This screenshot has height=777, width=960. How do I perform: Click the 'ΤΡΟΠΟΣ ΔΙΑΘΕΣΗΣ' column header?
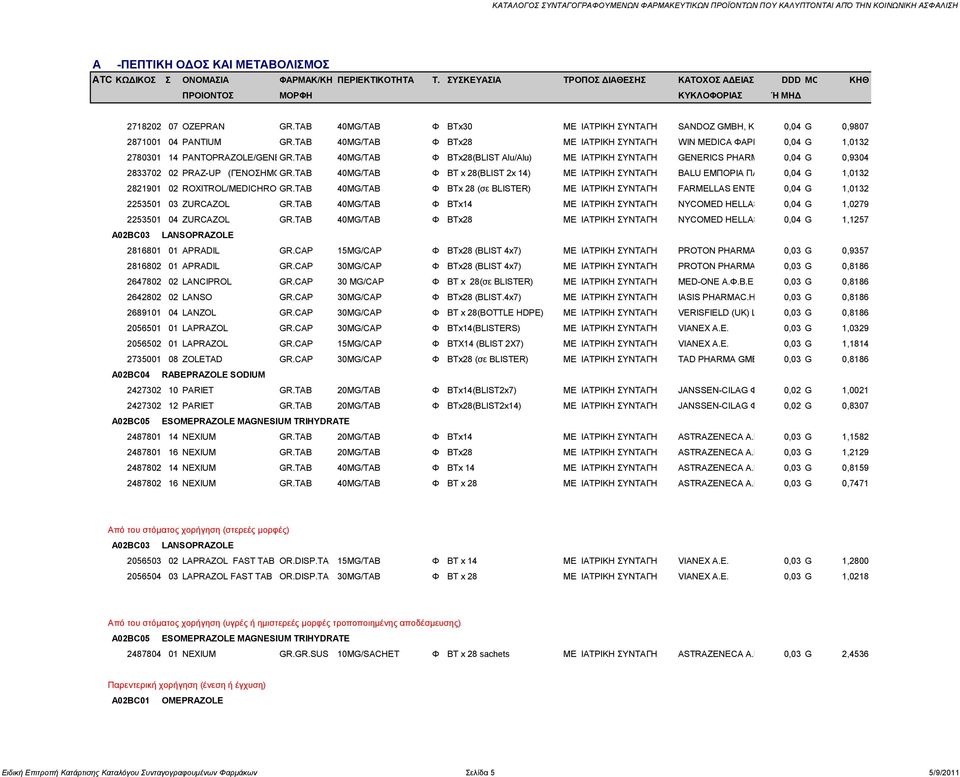click(x=604, y=80)
